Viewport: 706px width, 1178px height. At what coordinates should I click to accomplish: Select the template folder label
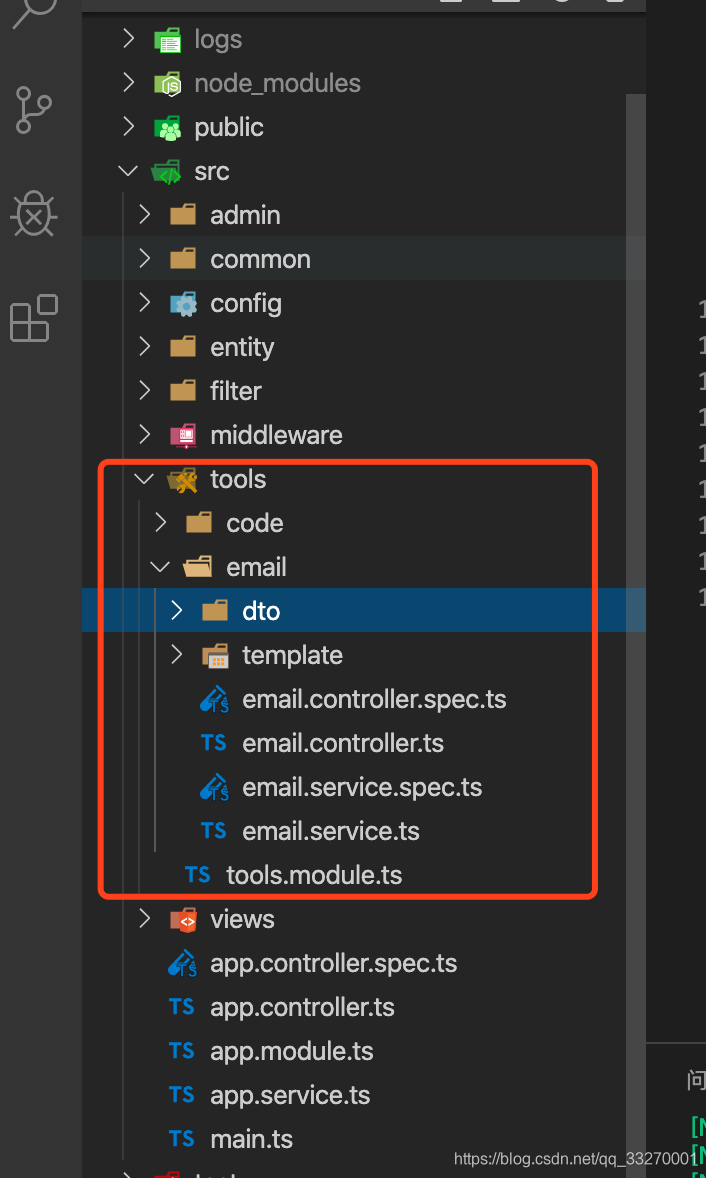point(292,655)
